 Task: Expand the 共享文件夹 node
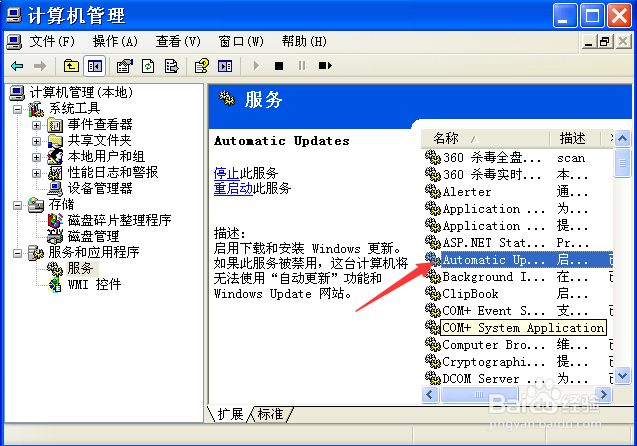pyautogui.click(x=37, y=141)
